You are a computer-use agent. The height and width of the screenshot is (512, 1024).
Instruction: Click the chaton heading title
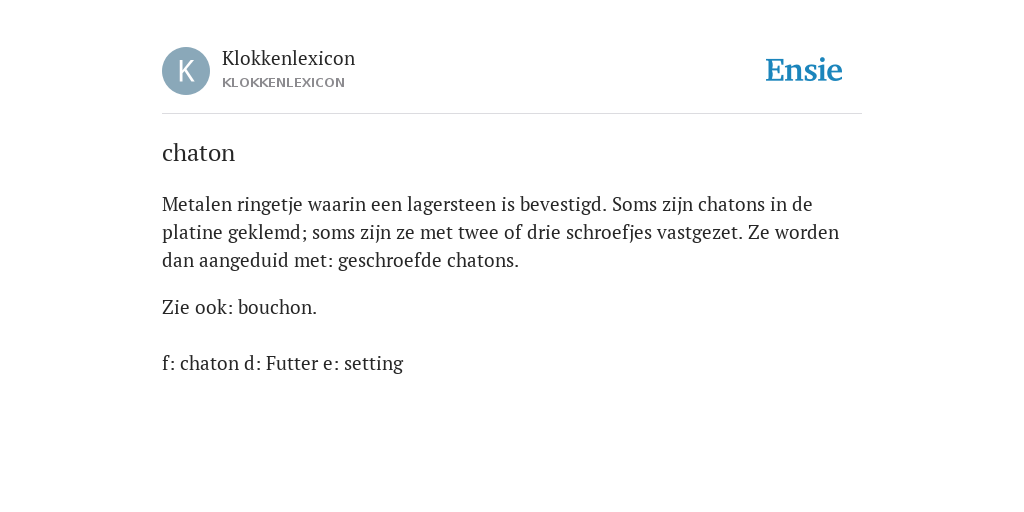click(199, 153)
